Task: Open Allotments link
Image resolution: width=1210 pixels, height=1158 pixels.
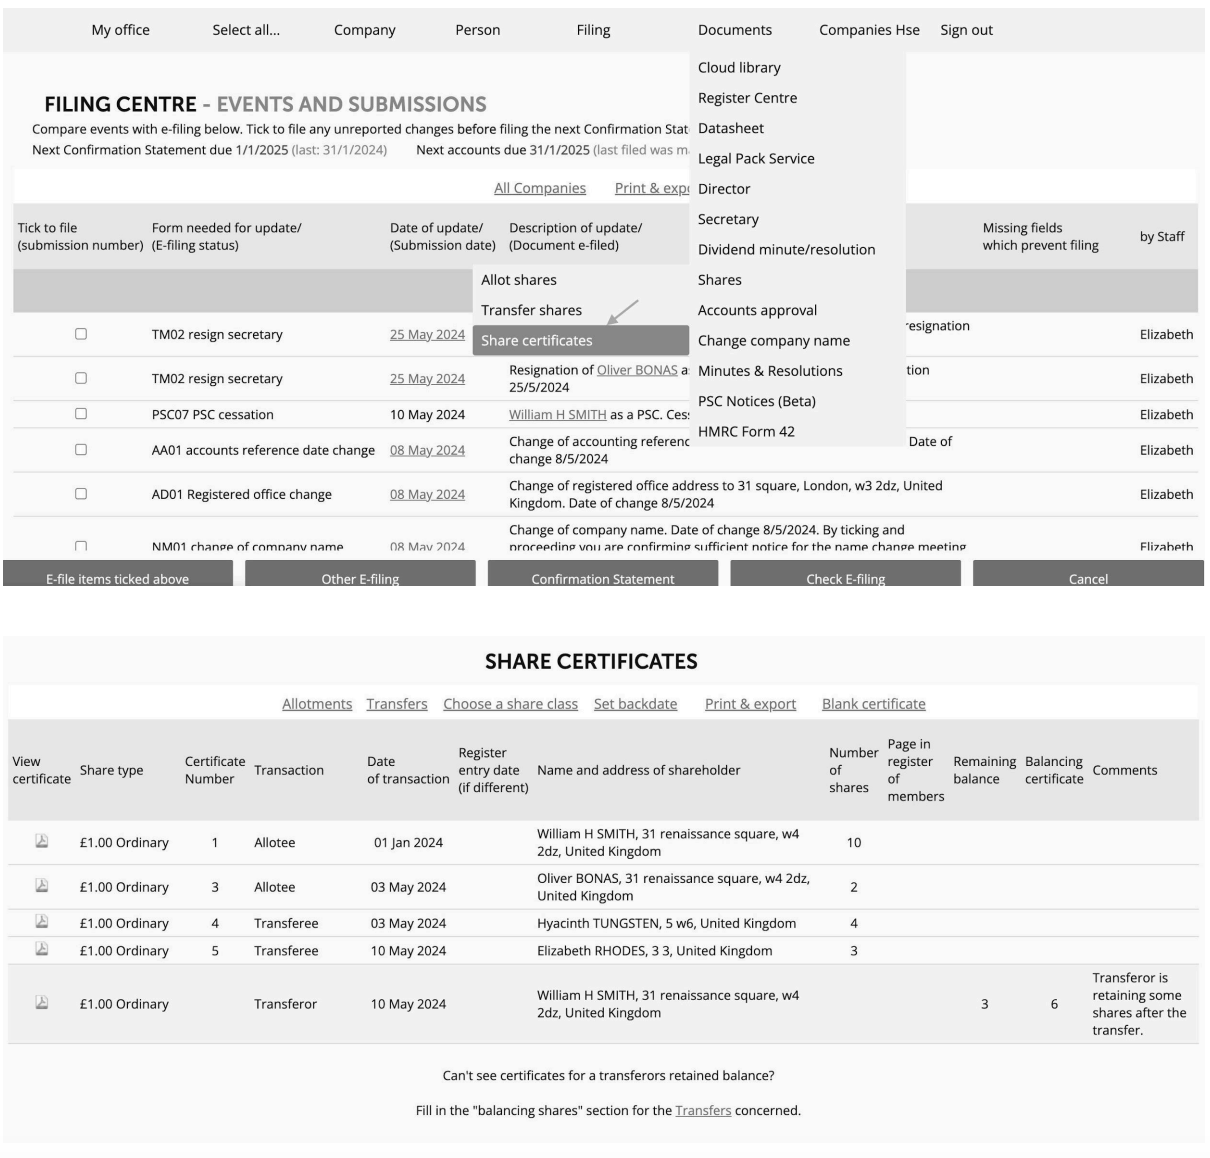Action: point(317,704)
